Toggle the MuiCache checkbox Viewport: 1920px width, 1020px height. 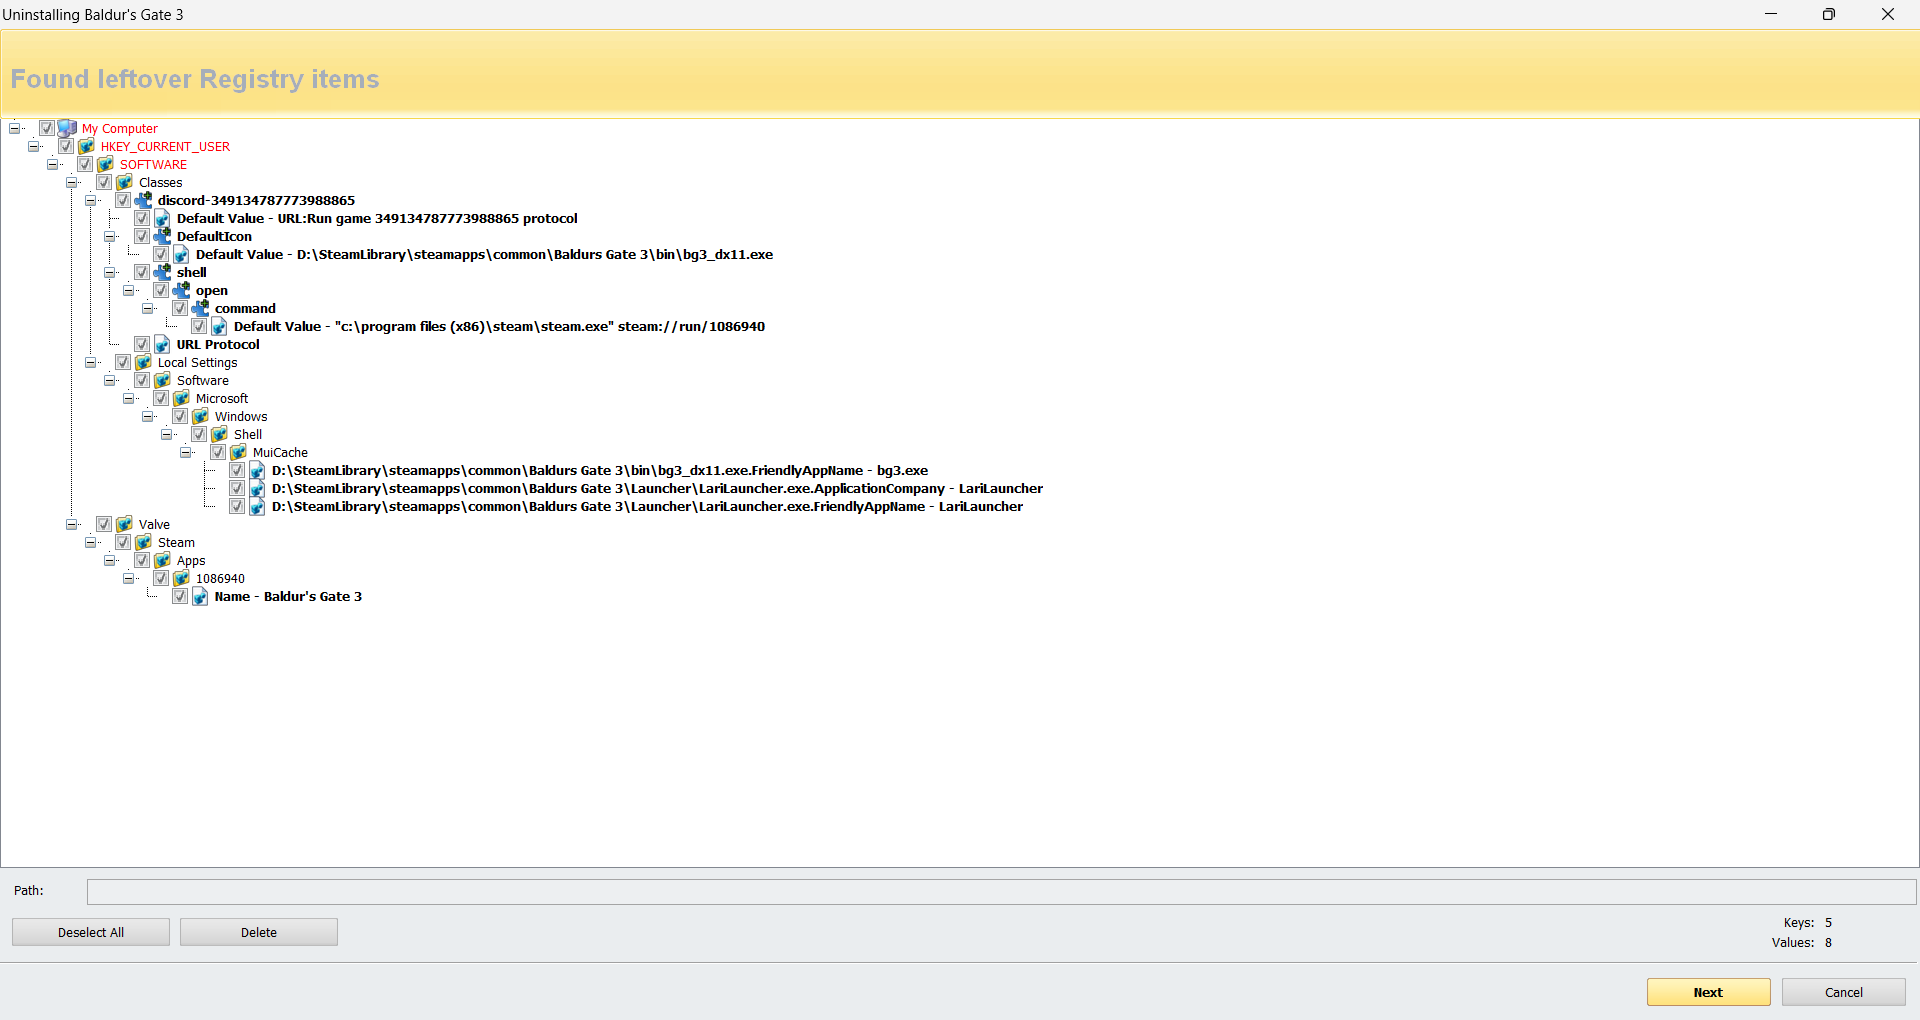tap(218, 452)
